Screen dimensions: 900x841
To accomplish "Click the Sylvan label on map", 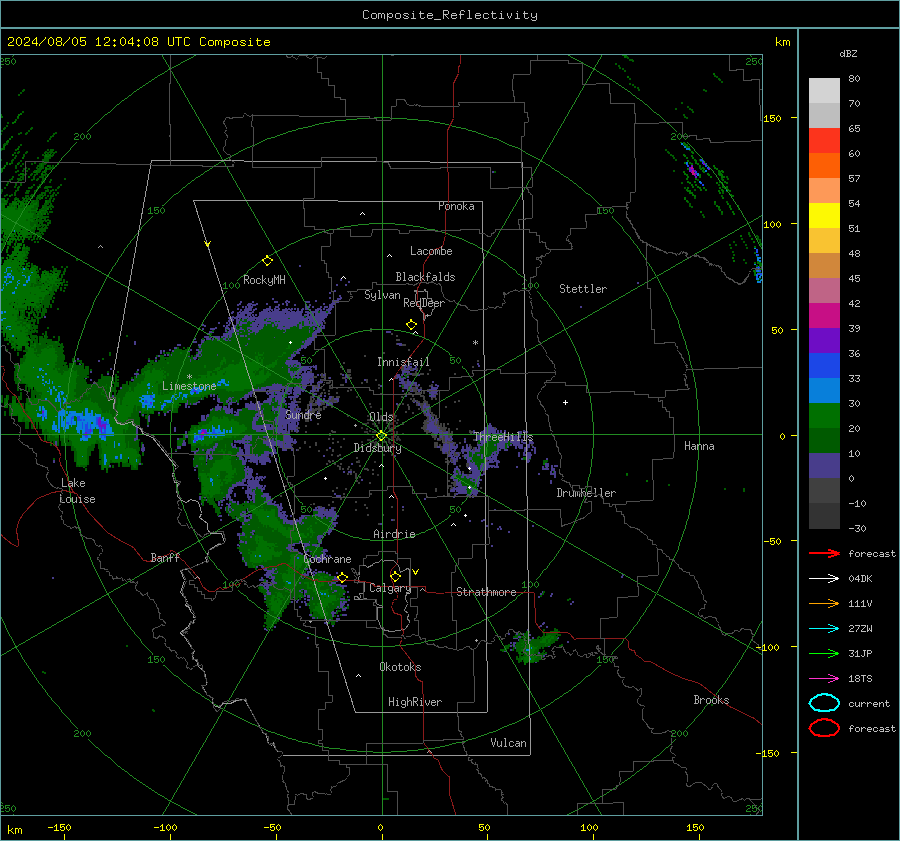I will point(382,295).
